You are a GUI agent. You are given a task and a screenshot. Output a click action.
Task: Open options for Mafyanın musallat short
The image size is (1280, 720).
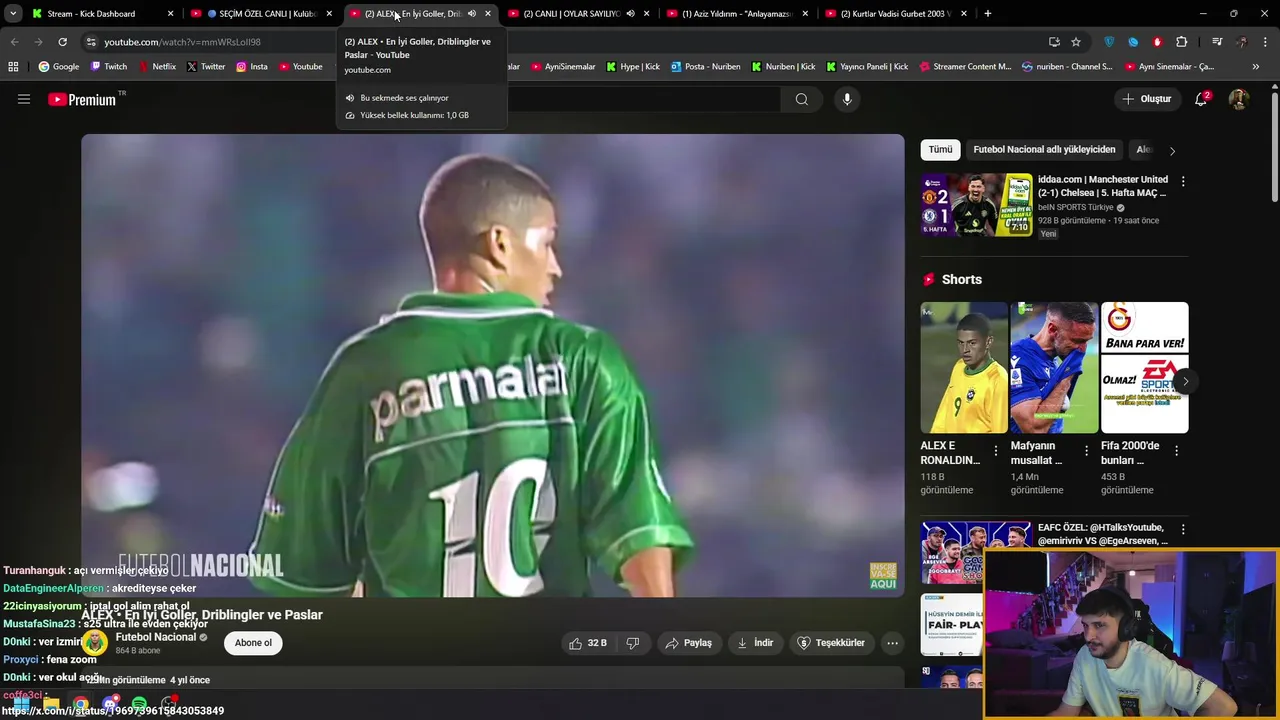pyautogui.click(x=1086, y=451)
